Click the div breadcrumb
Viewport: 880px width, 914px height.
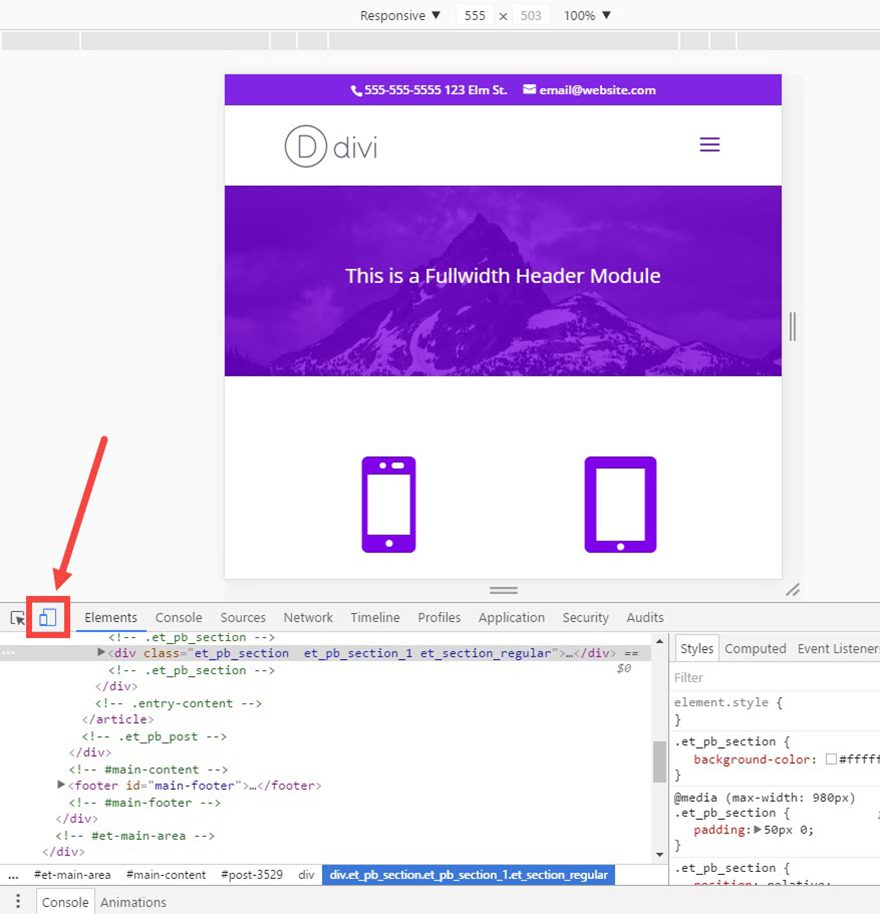click(306, 875)
